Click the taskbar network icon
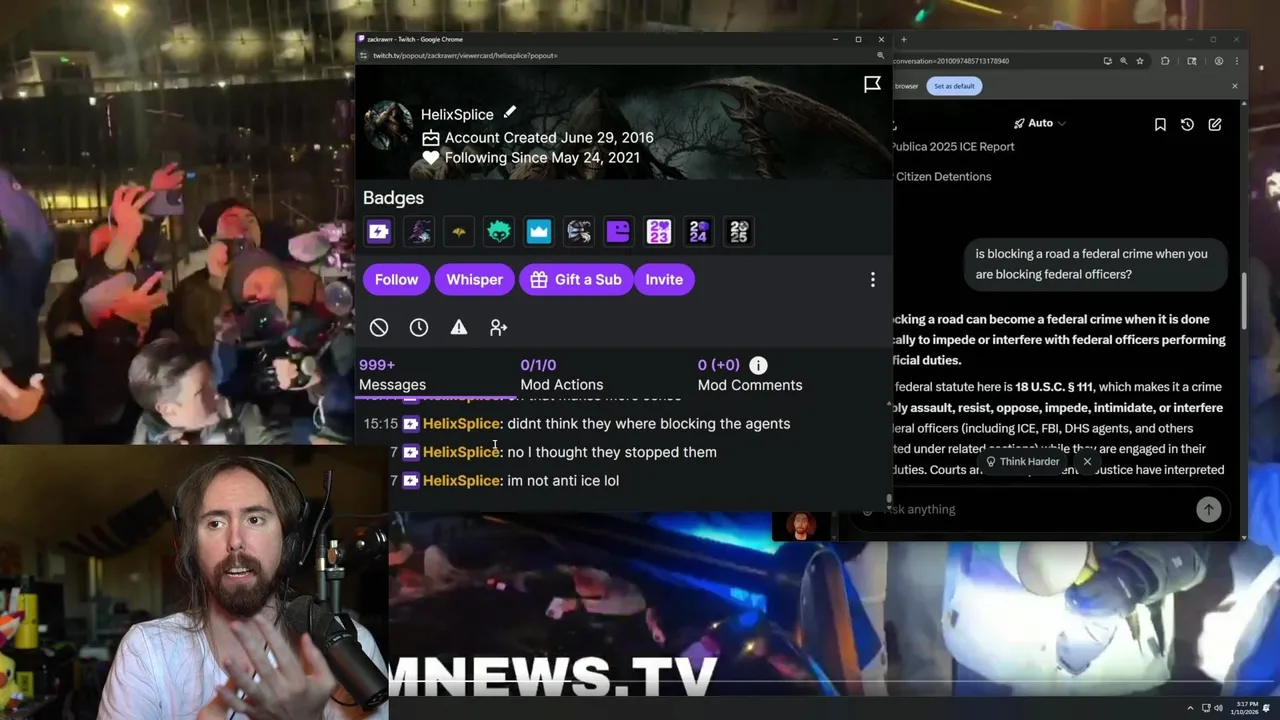The image size is (1280, 720). pyautogui.click(x=1205, y=709)
